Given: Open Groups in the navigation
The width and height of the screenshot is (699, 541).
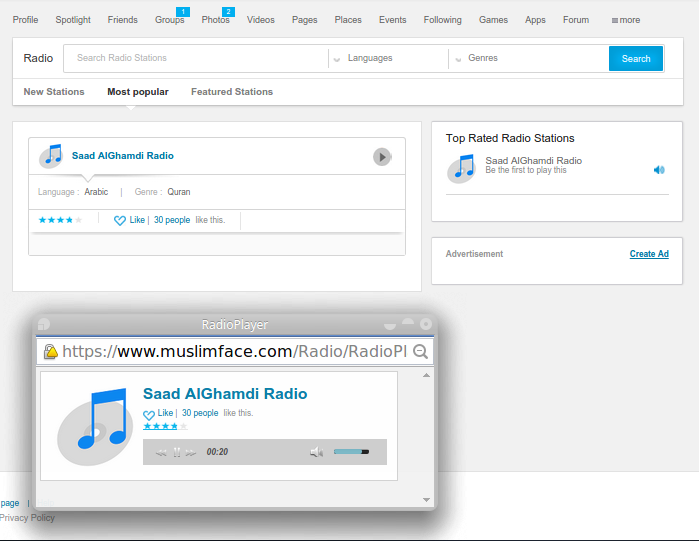Looking at the screenshot, I should 169,20.
